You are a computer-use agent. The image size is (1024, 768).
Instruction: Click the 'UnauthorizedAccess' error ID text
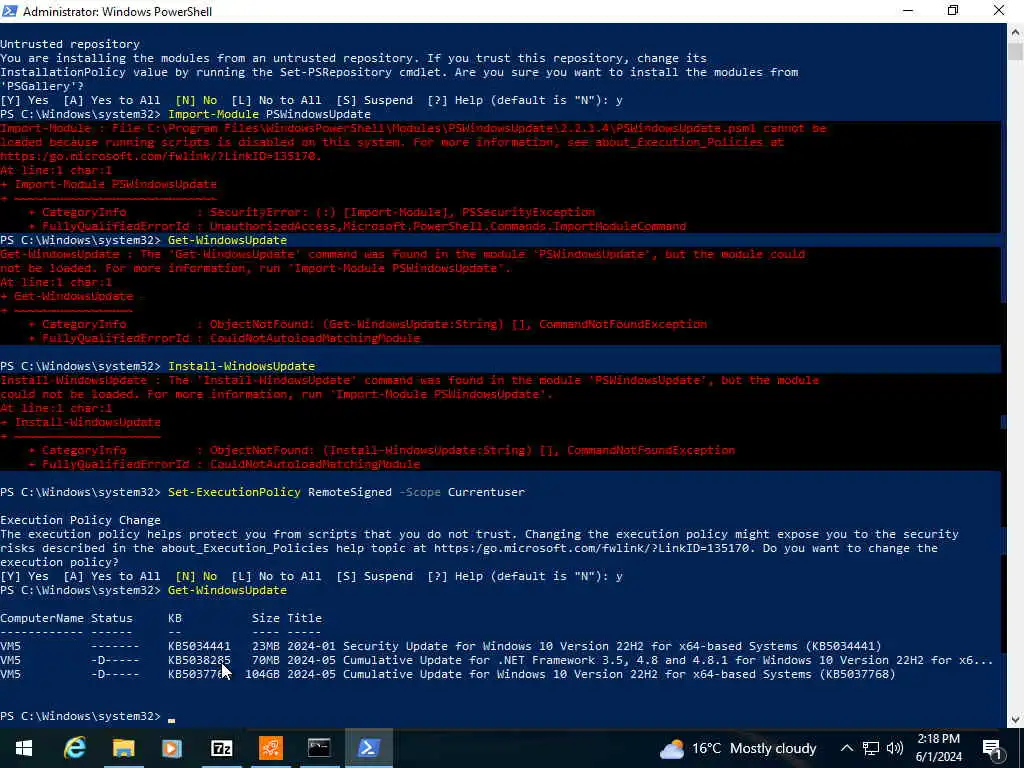pos(273,226)
